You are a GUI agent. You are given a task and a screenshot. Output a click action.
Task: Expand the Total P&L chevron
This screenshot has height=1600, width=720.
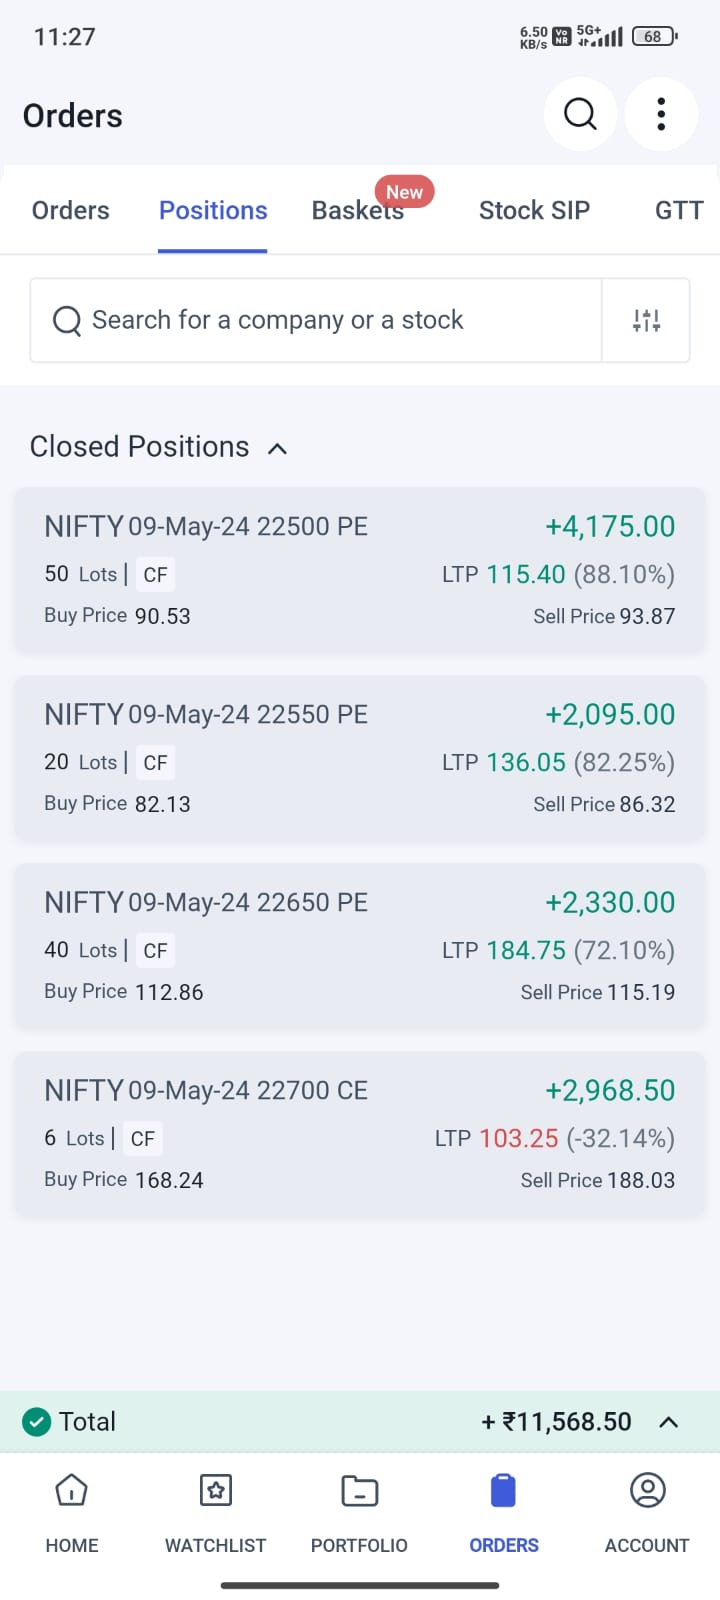coord(669,1422)
